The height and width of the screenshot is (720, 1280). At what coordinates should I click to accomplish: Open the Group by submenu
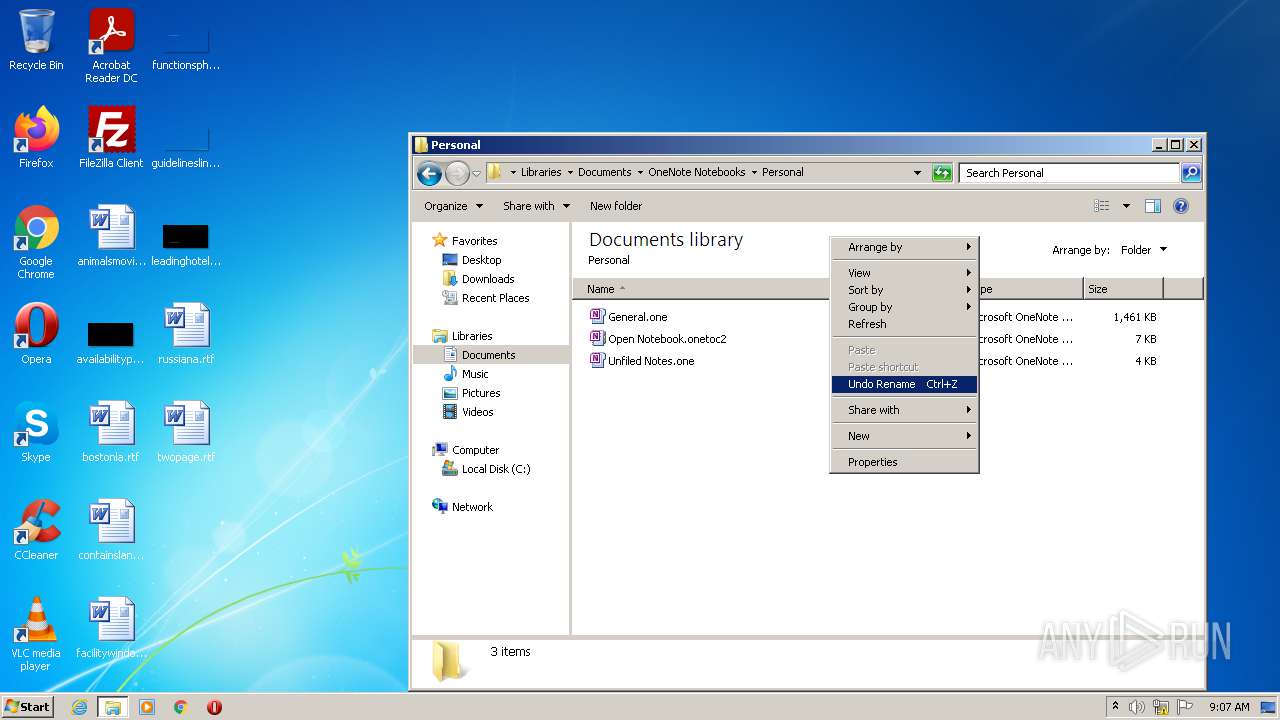tap(904, 307)
